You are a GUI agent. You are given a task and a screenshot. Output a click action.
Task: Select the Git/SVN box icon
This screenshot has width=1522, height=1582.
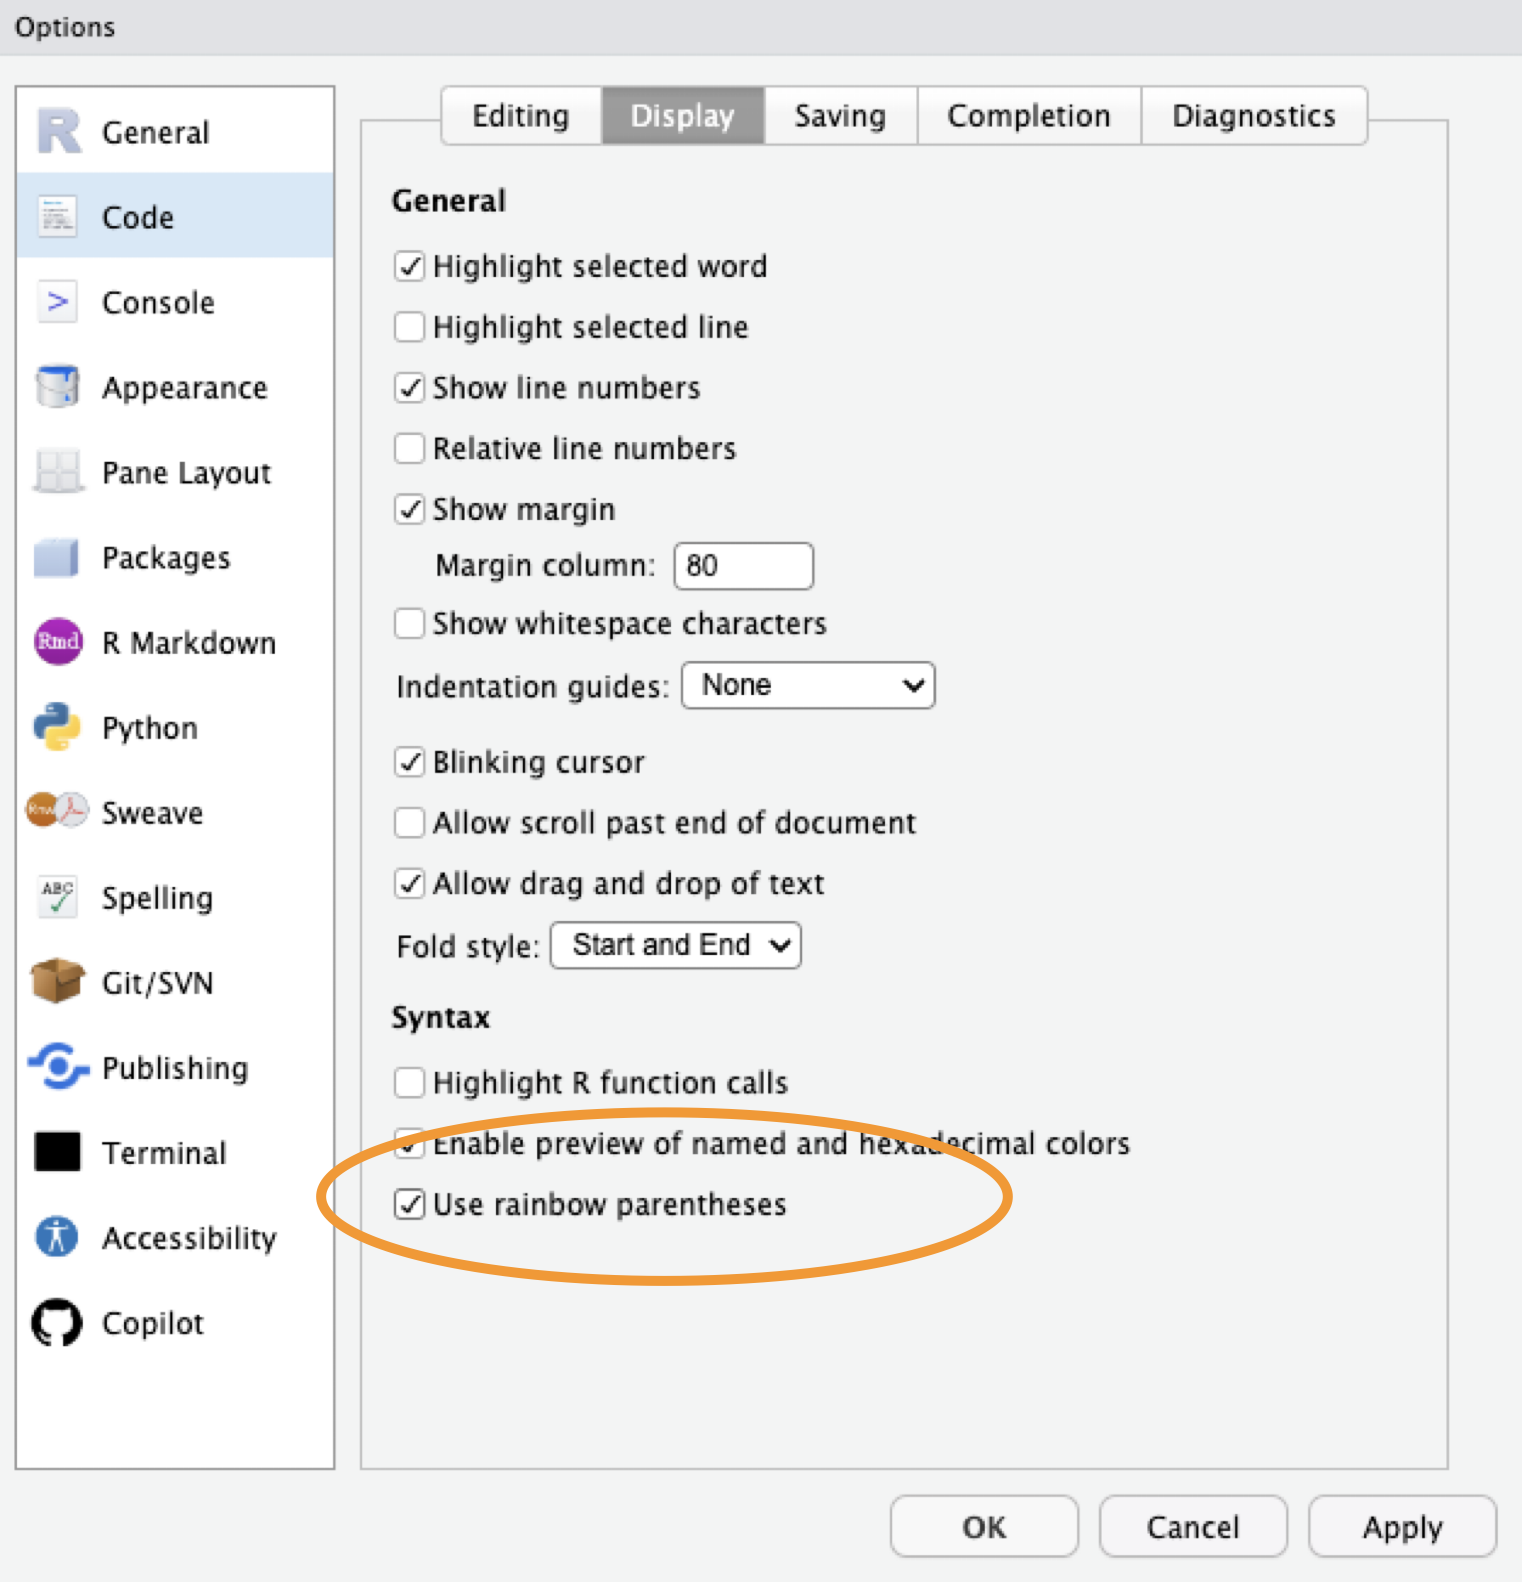(58, 982)
